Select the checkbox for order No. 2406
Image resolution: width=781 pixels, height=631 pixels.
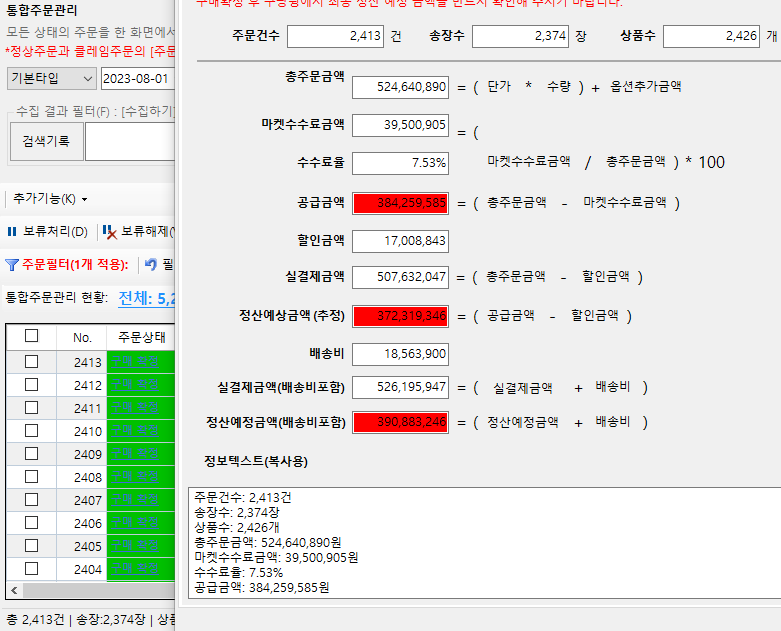tap(32, 523)
